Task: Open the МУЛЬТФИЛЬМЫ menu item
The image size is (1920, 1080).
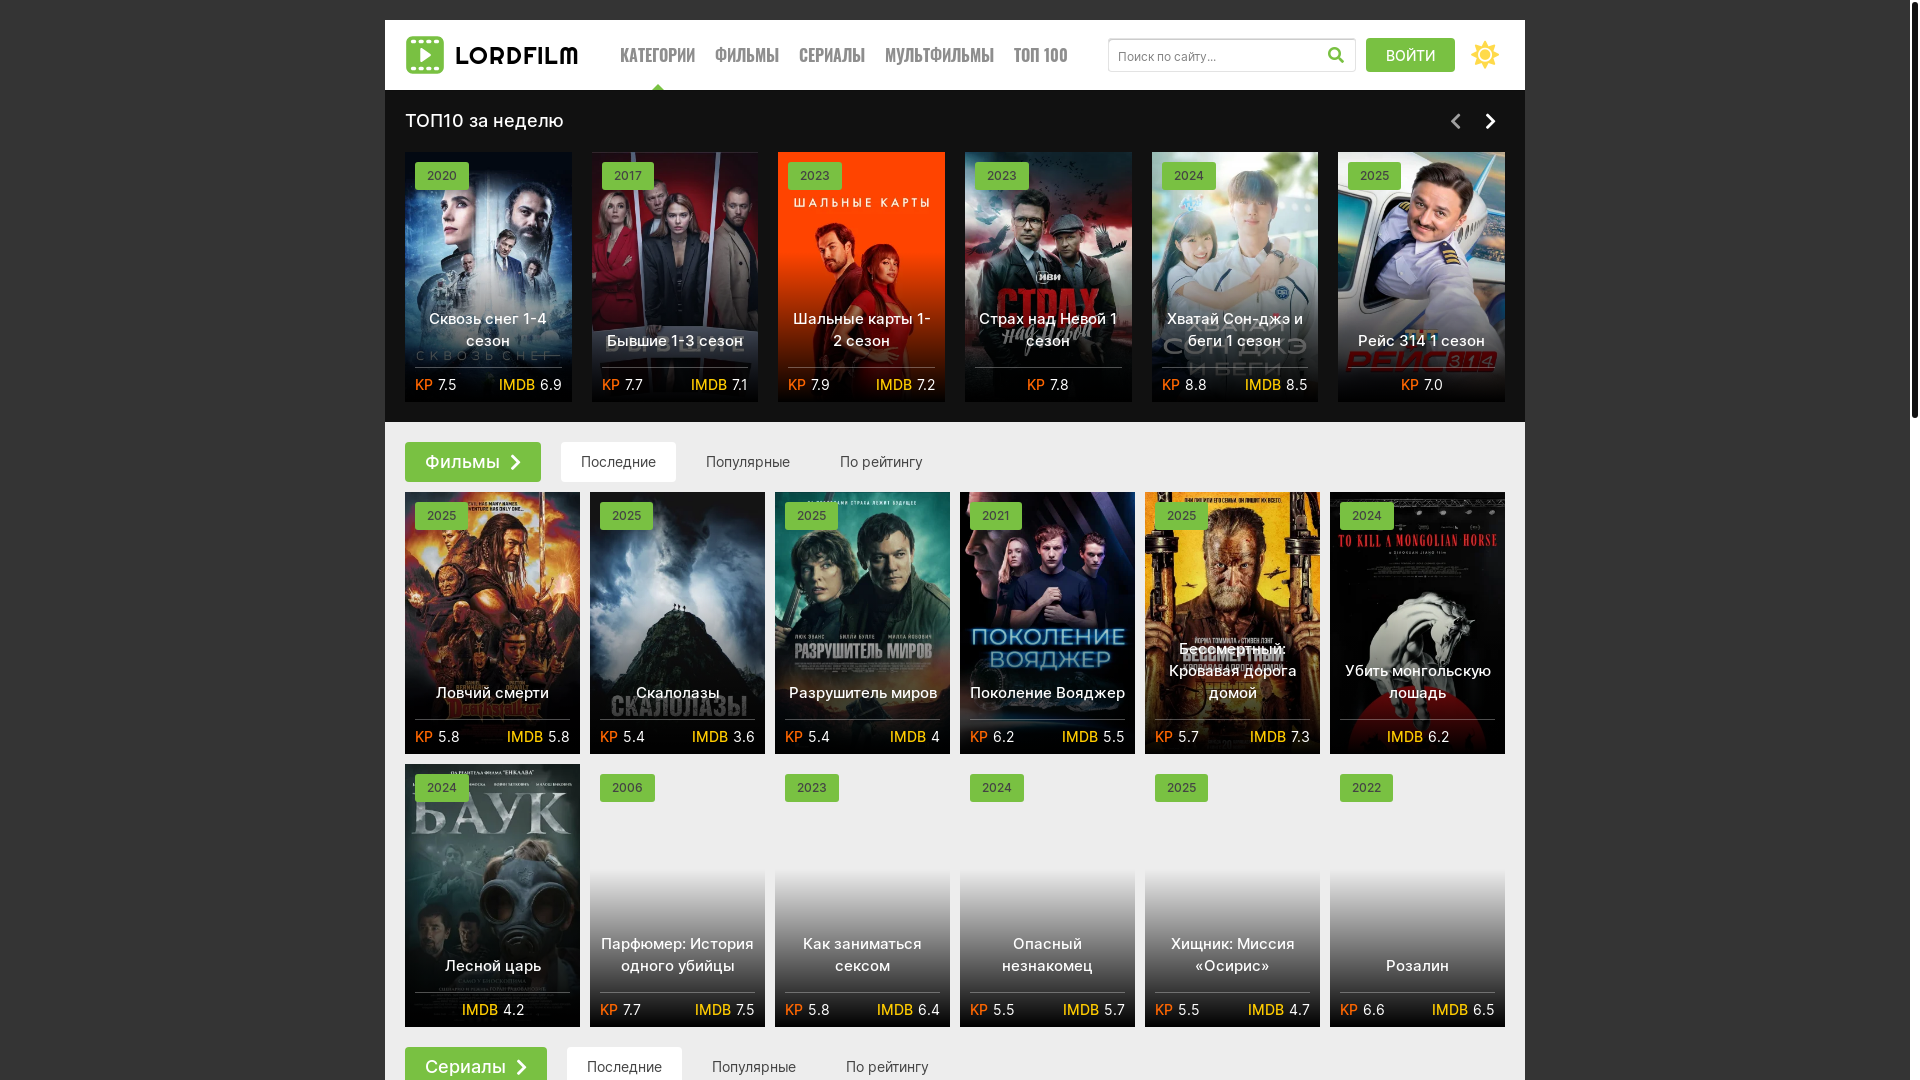Action: (x=939, y=55)
